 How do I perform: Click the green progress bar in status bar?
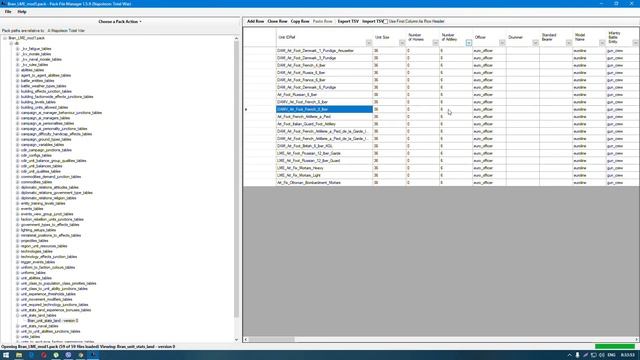[615, 347]
